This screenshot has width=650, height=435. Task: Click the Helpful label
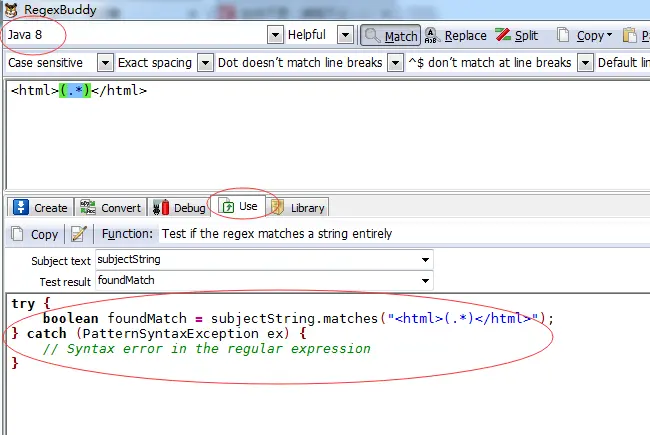[307, 35]
